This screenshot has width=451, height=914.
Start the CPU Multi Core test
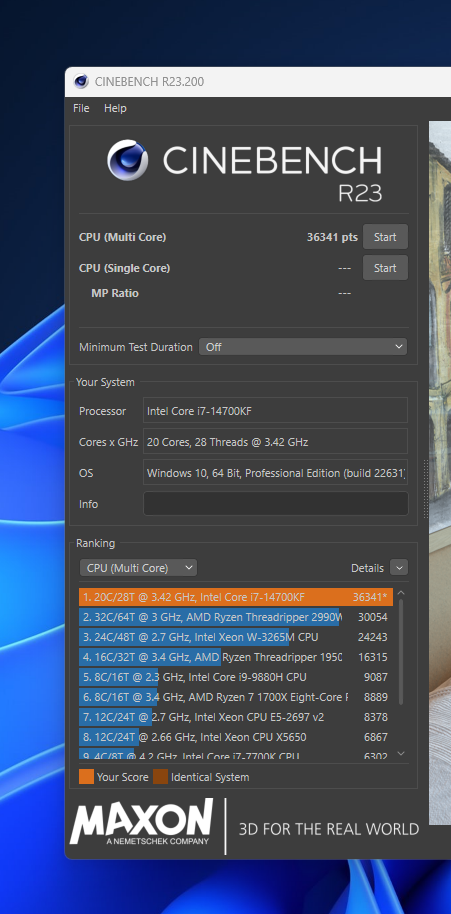tap(385, 237)
